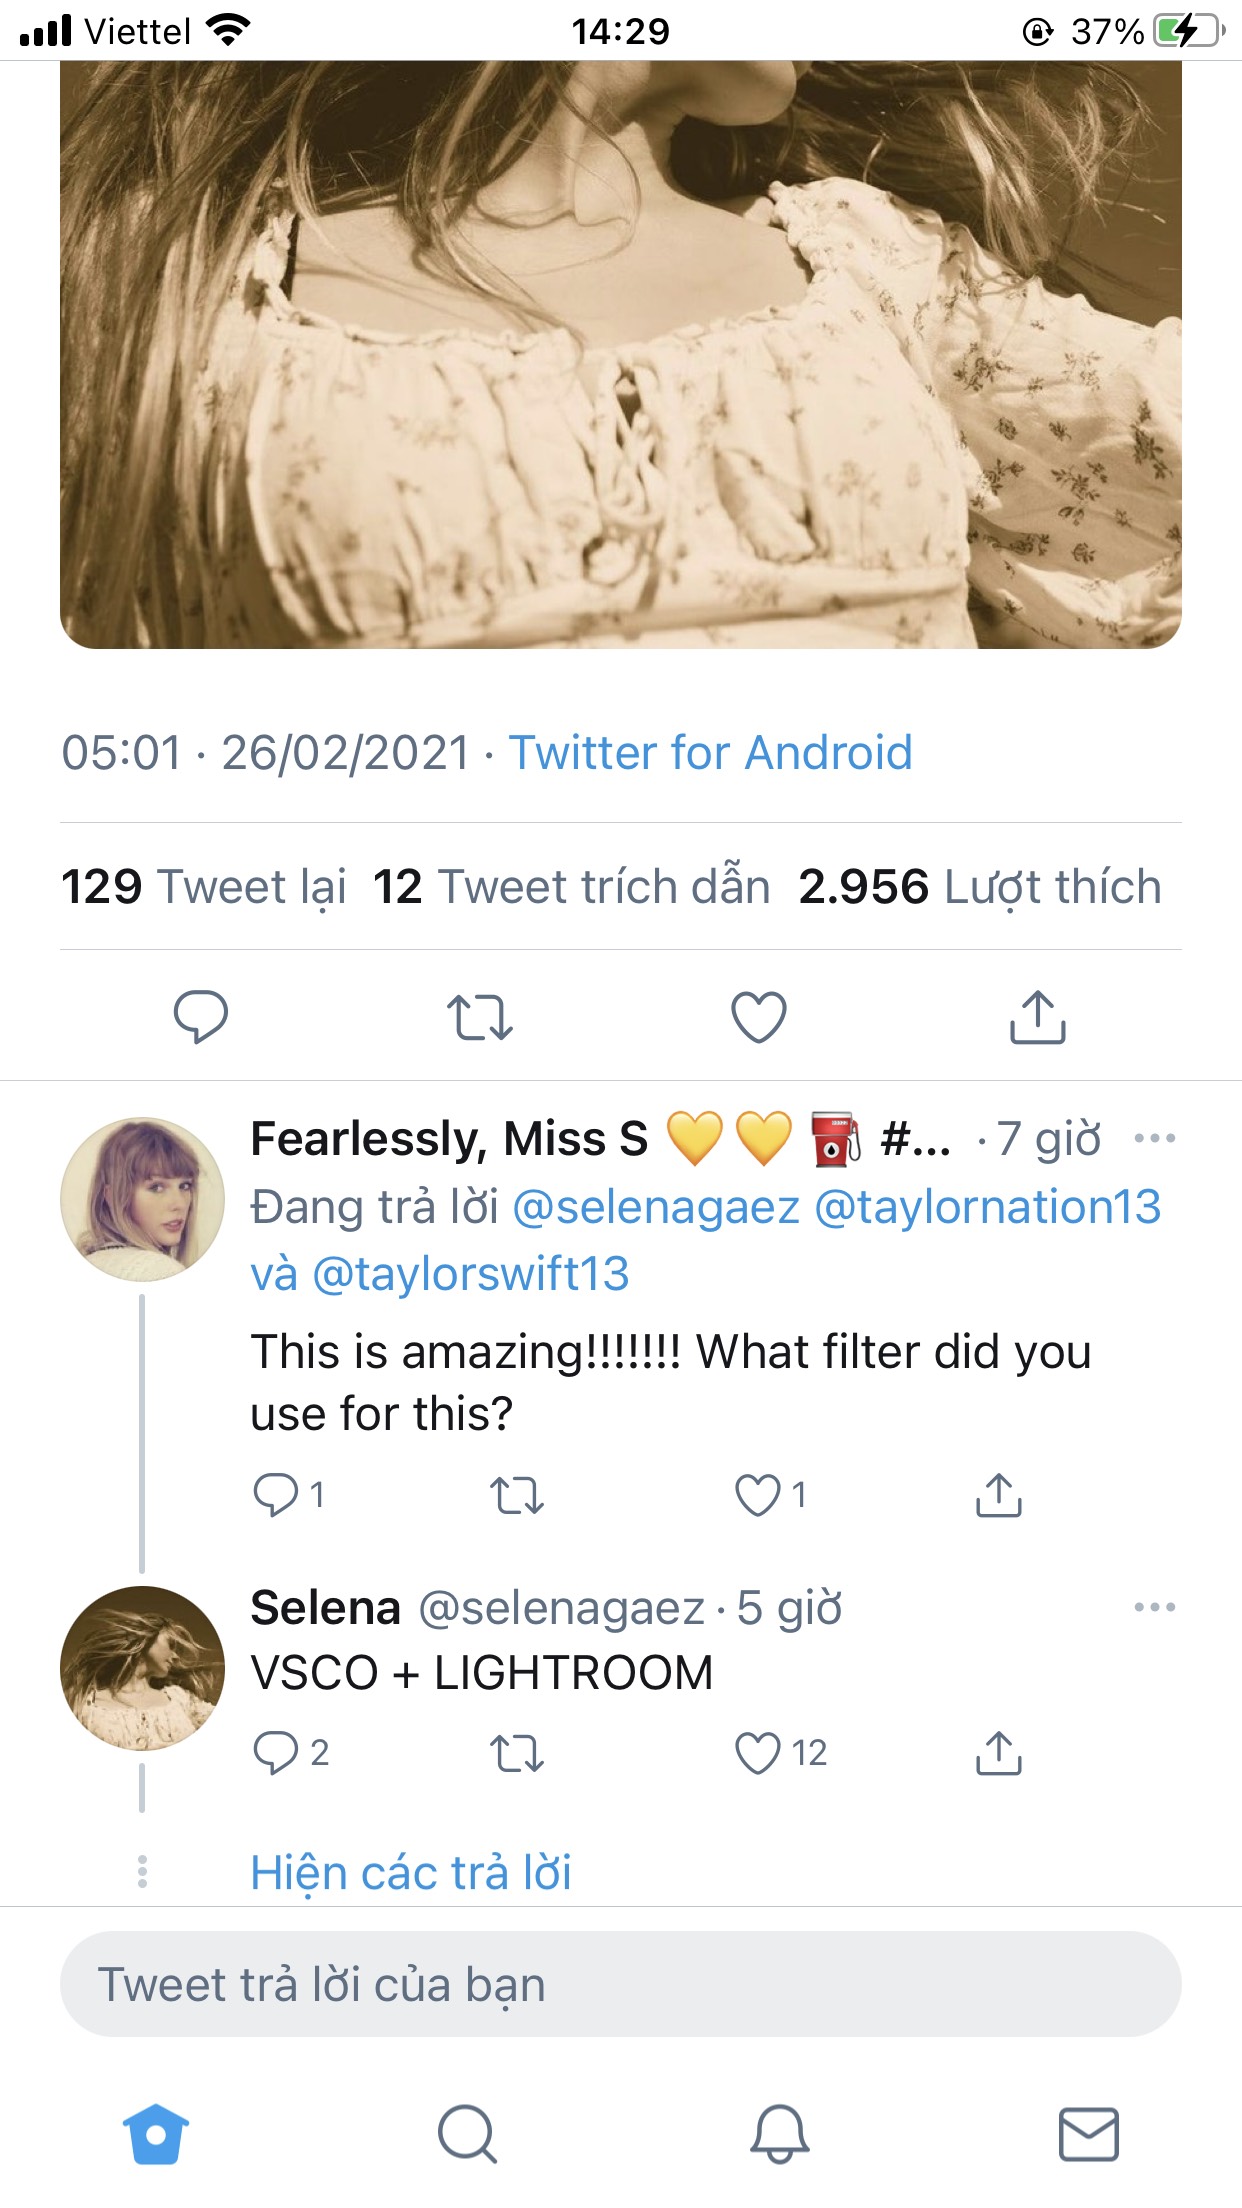Open the @taylornation13 mention link
The width and height of the screenshot is (1242, 2208).
coord(987,1207)
